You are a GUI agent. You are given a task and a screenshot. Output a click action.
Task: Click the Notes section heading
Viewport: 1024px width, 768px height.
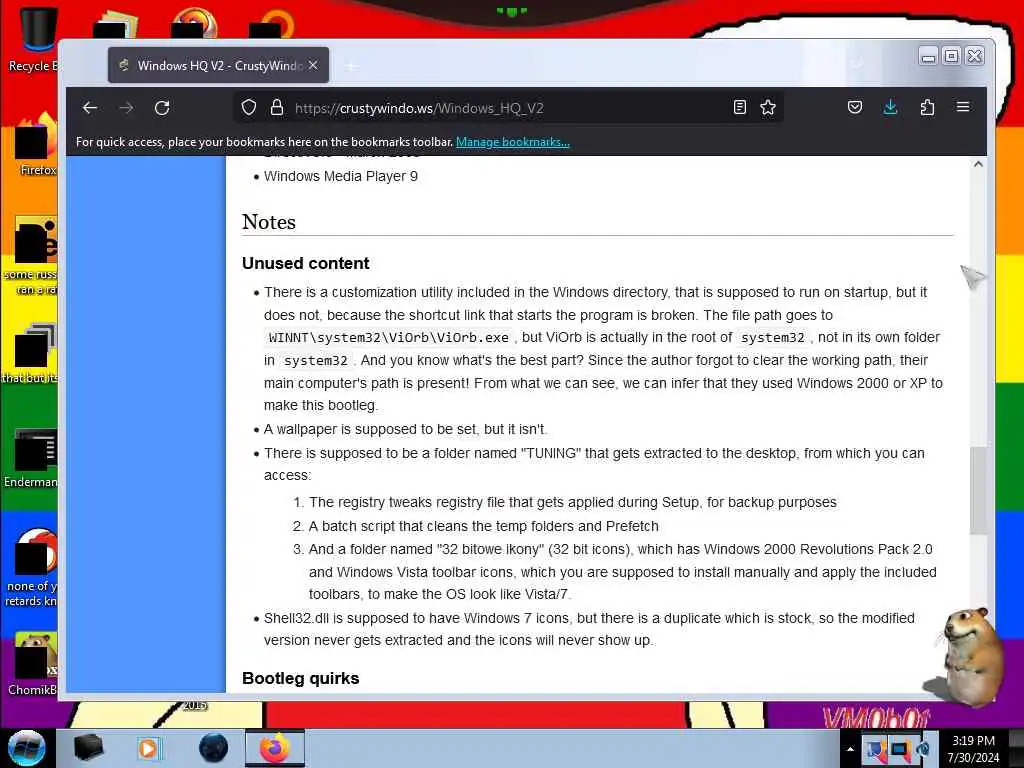[269, 222]
